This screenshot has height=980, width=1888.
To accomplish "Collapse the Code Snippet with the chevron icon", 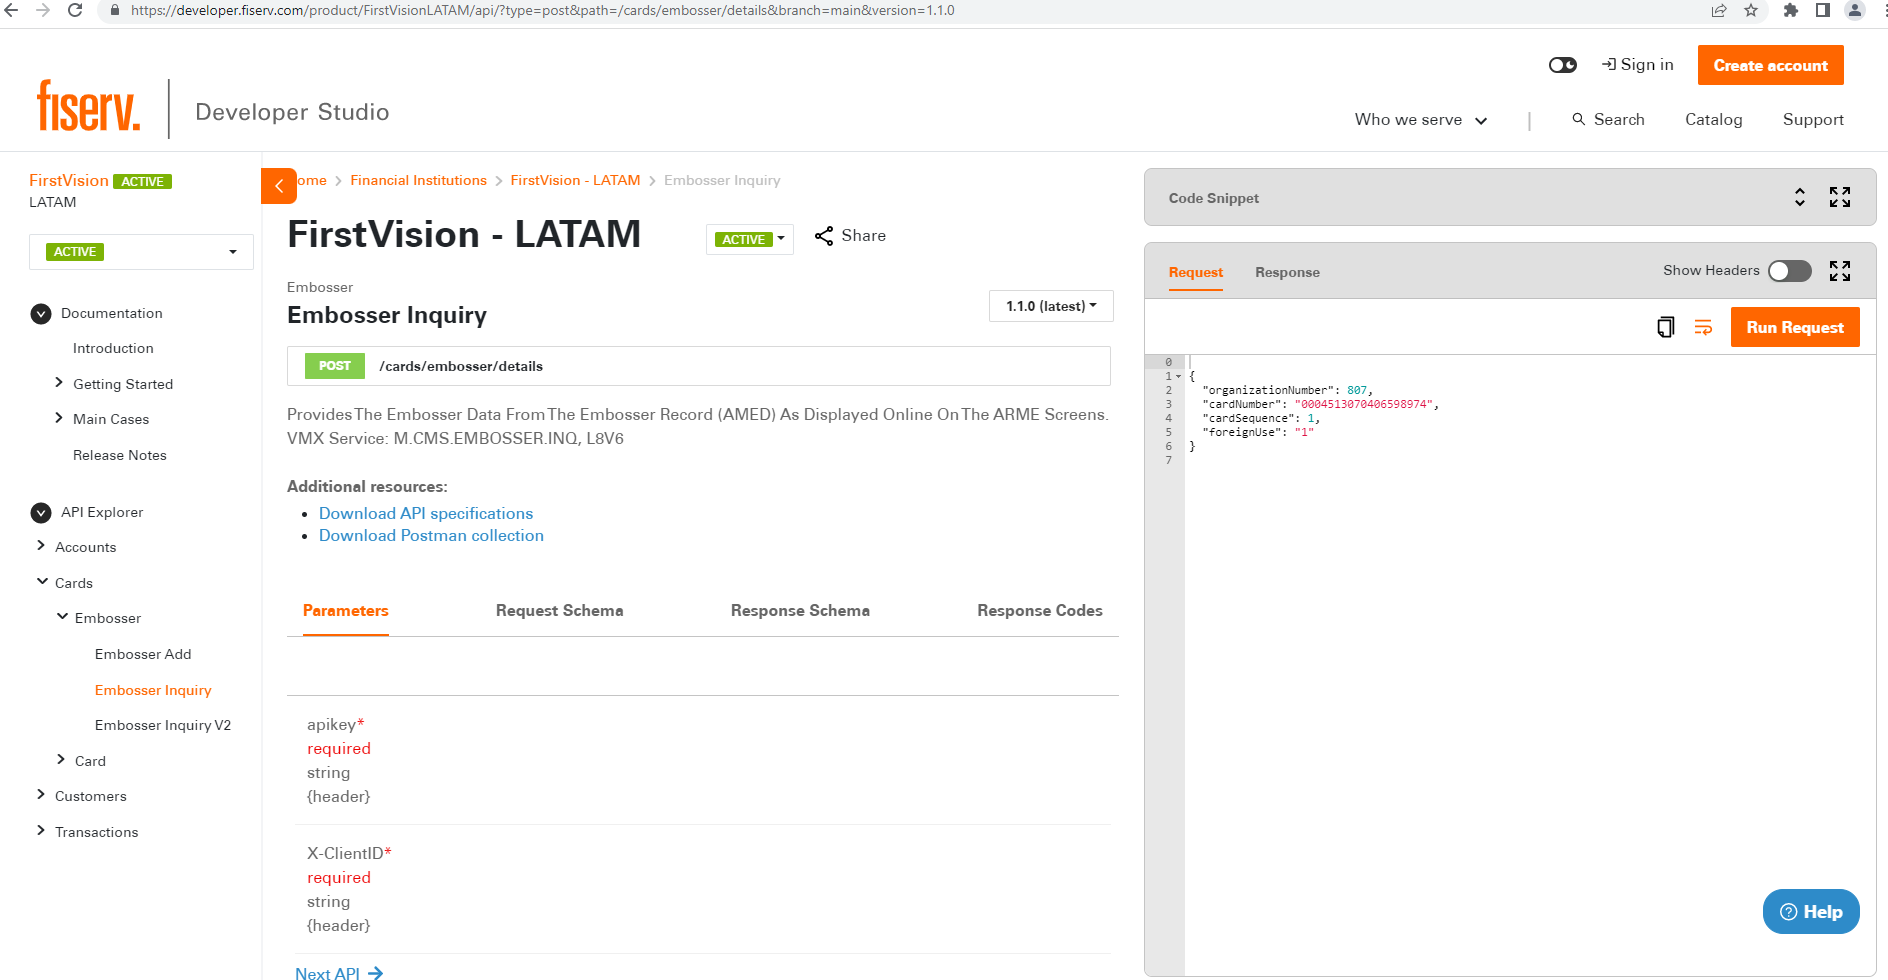I will pyautogui.click(x=1799, y=197).
